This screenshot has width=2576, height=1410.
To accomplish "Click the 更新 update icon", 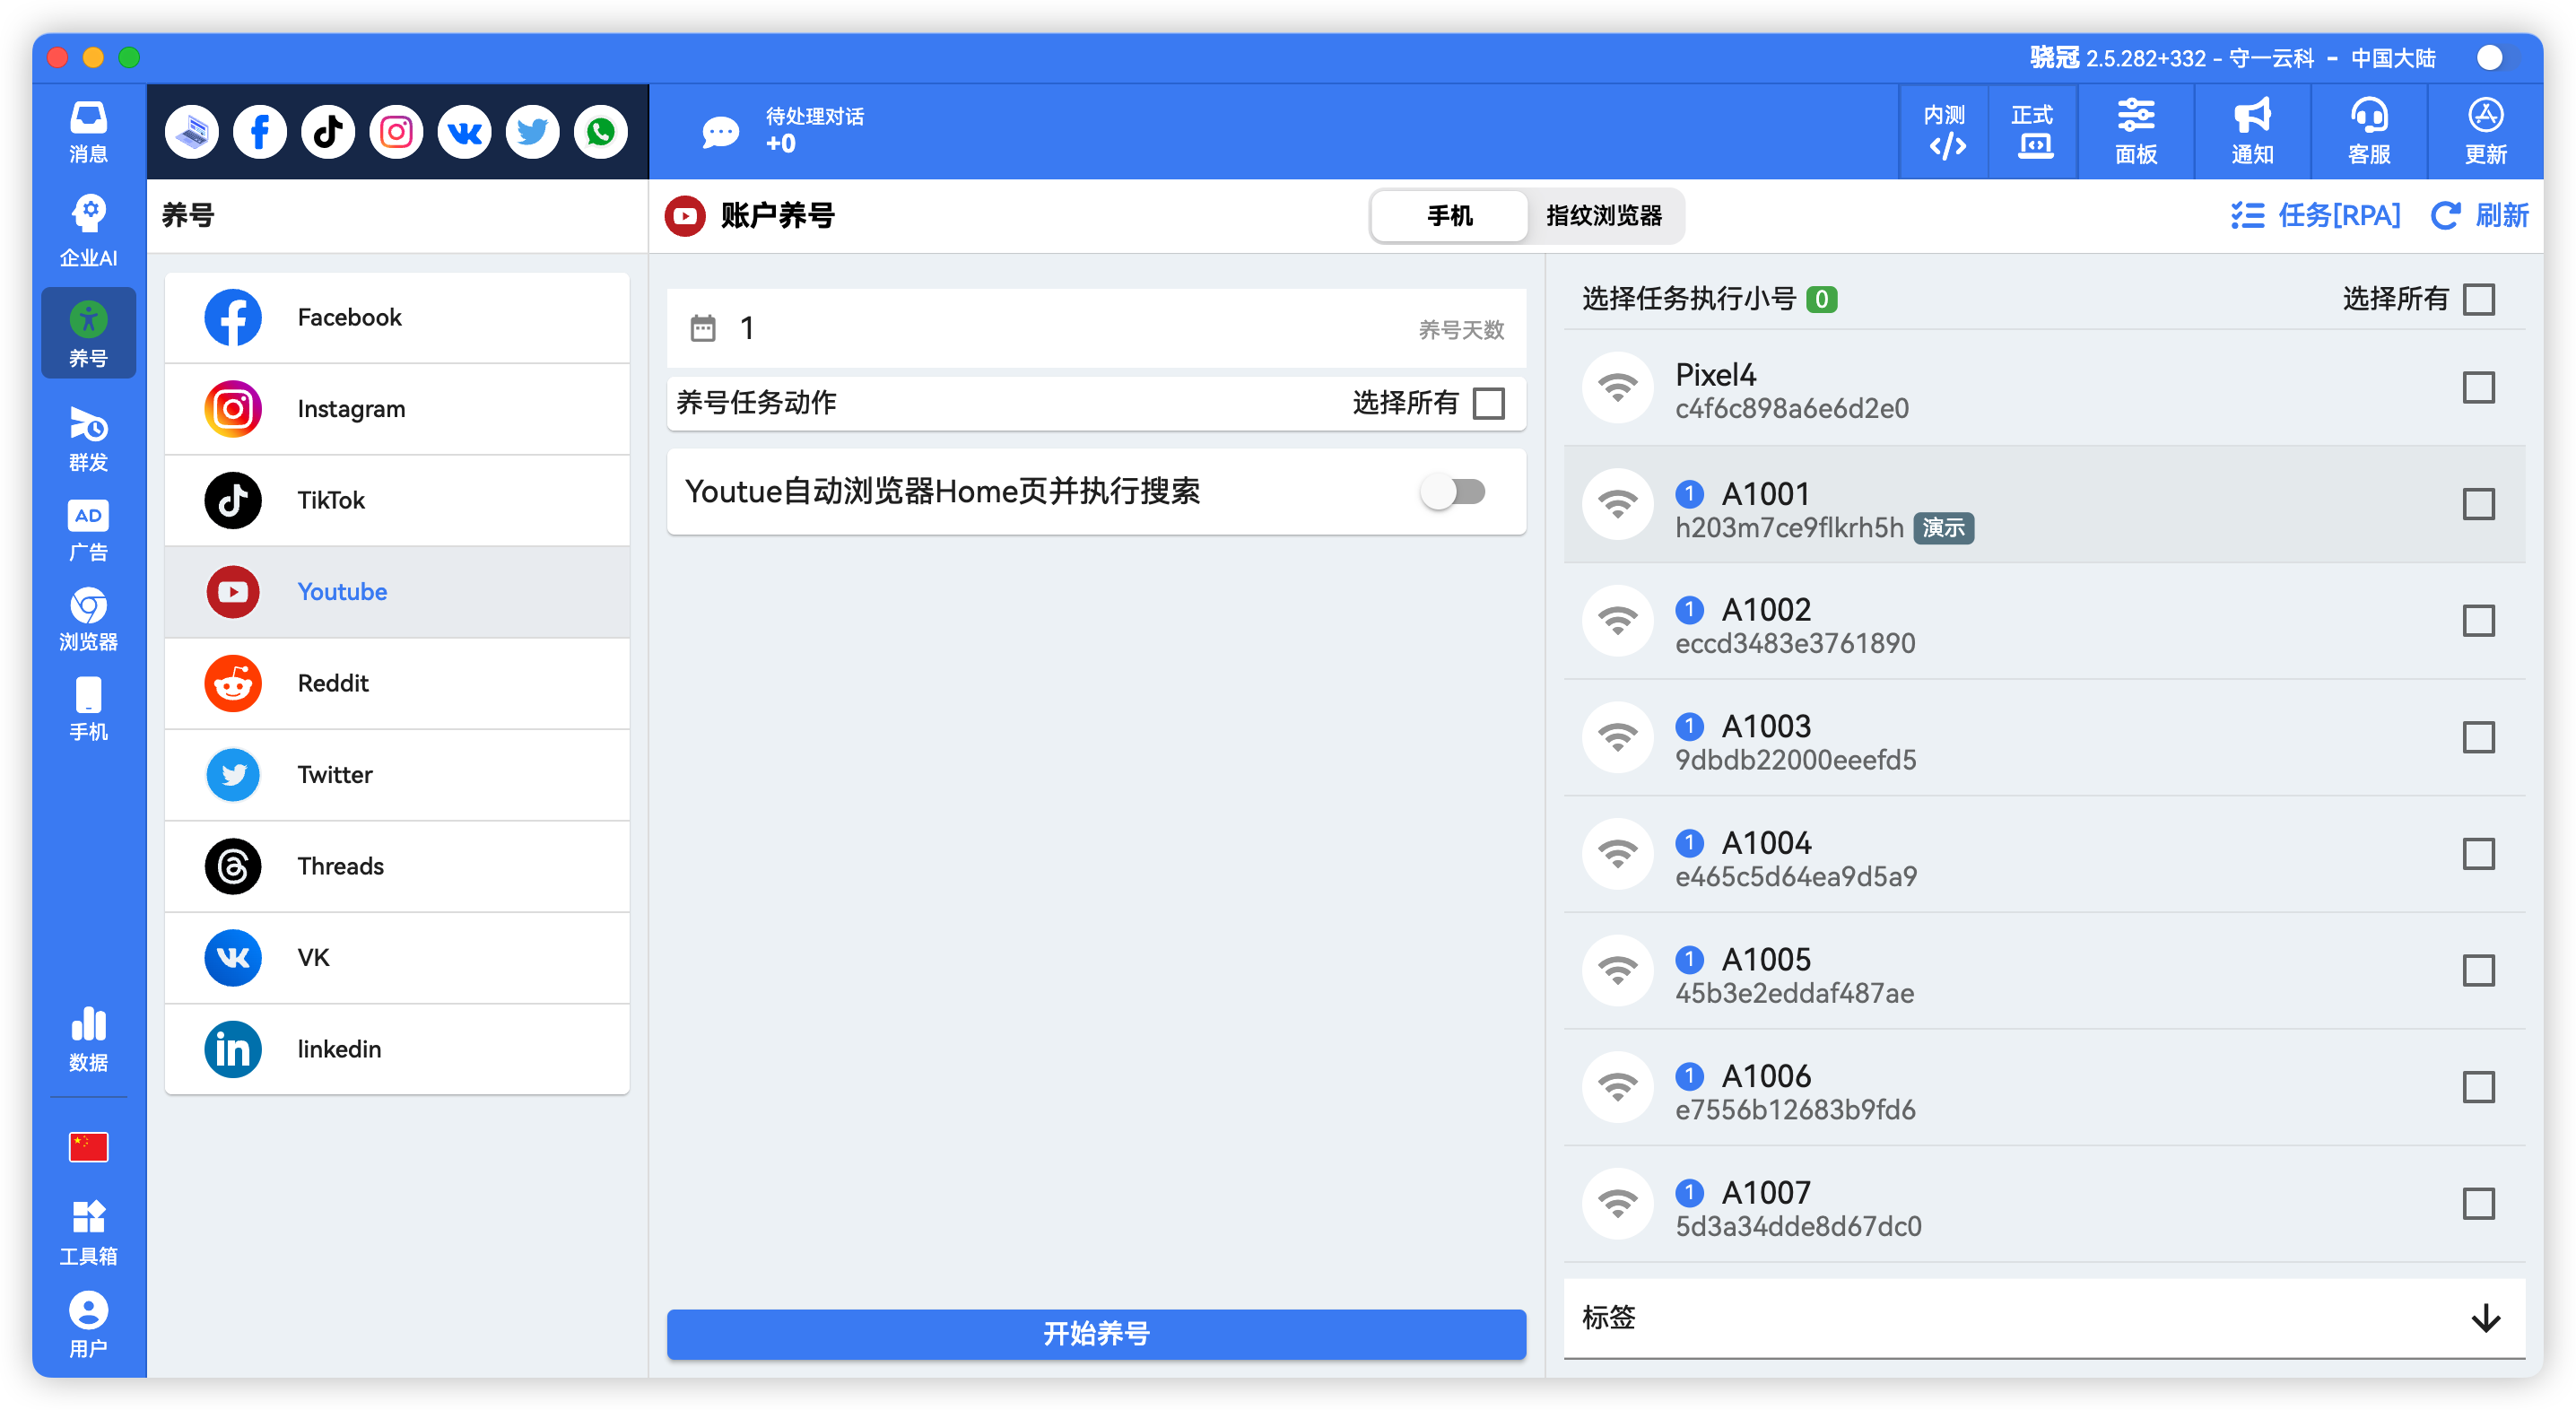I will coord(2485,131).
